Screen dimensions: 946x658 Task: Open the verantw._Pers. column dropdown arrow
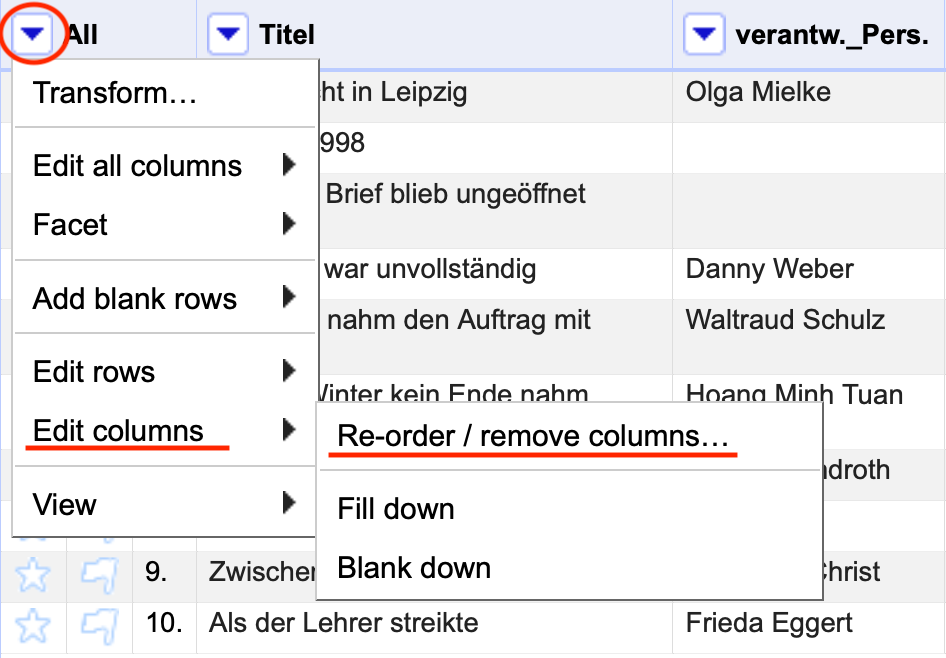[x=704, y=36]
